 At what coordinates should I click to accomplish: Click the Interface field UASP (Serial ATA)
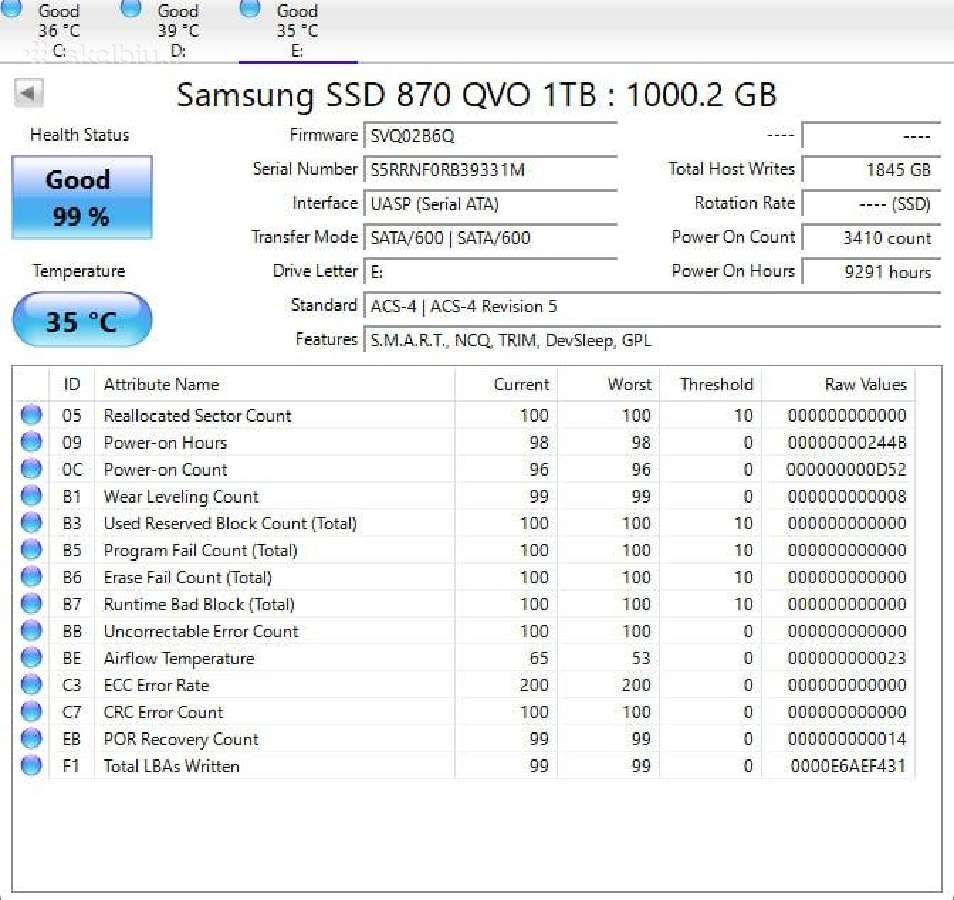[490, 204]
